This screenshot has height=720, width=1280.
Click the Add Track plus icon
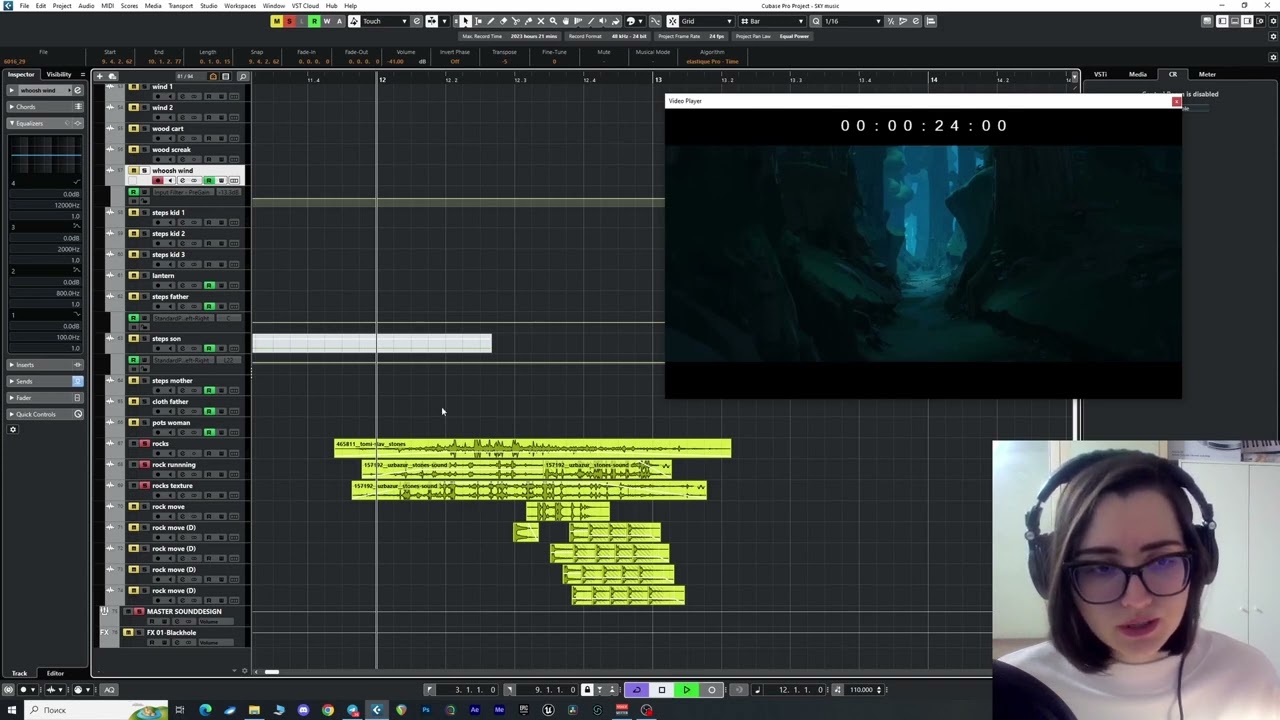pos(99,76)
